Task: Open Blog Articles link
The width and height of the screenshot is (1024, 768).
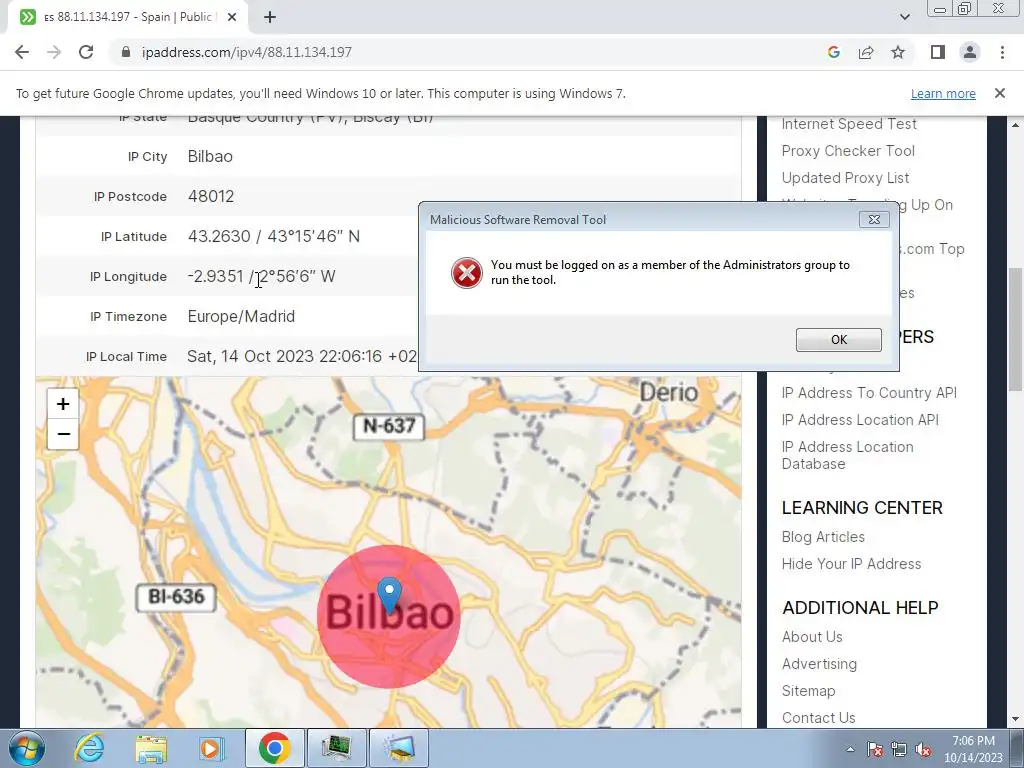Action: point(823,537)
